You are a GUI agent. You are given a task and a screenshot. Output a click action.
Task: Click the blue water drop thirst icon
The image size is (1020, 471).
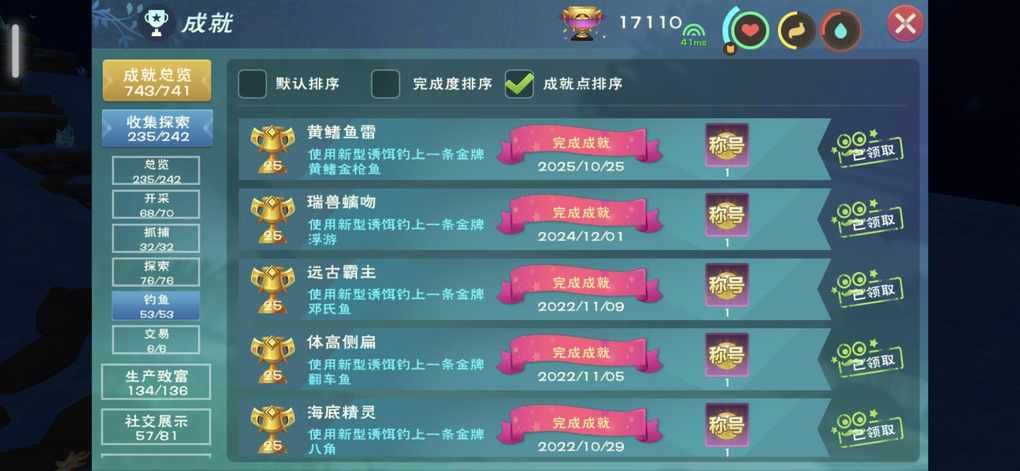point(841,31)
